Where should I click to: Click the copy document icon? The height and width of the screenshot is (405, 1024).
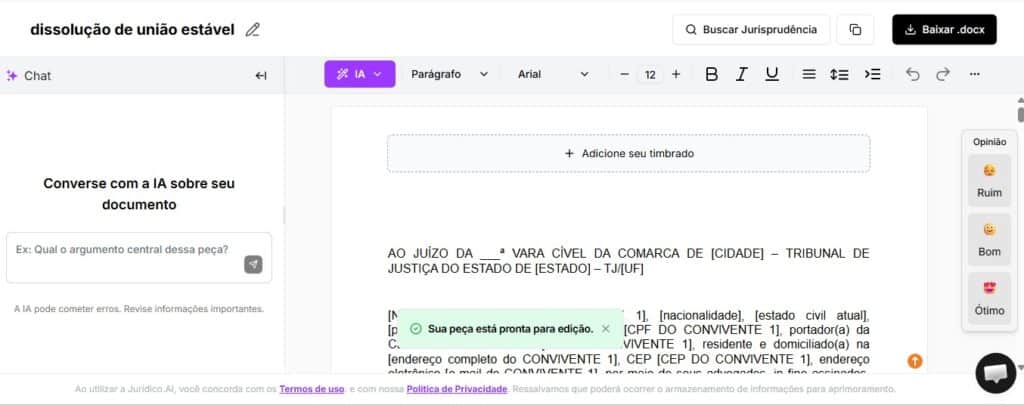point(855,30)
